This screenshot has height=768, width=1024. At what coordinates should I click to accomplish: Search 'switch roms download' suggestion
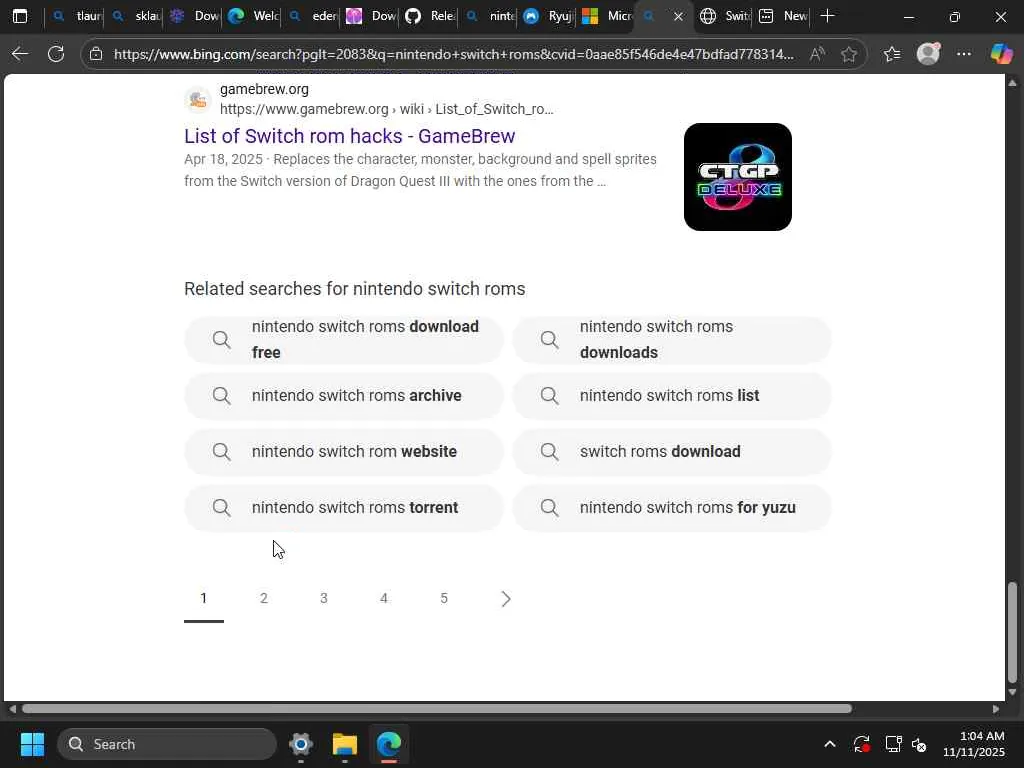[672, 452]
